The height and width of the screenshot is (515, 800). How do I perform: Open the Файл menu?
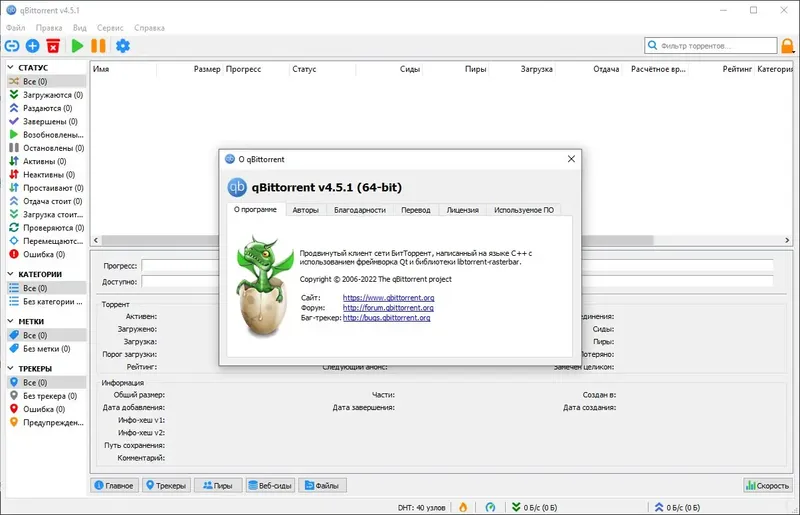(15, 28)
